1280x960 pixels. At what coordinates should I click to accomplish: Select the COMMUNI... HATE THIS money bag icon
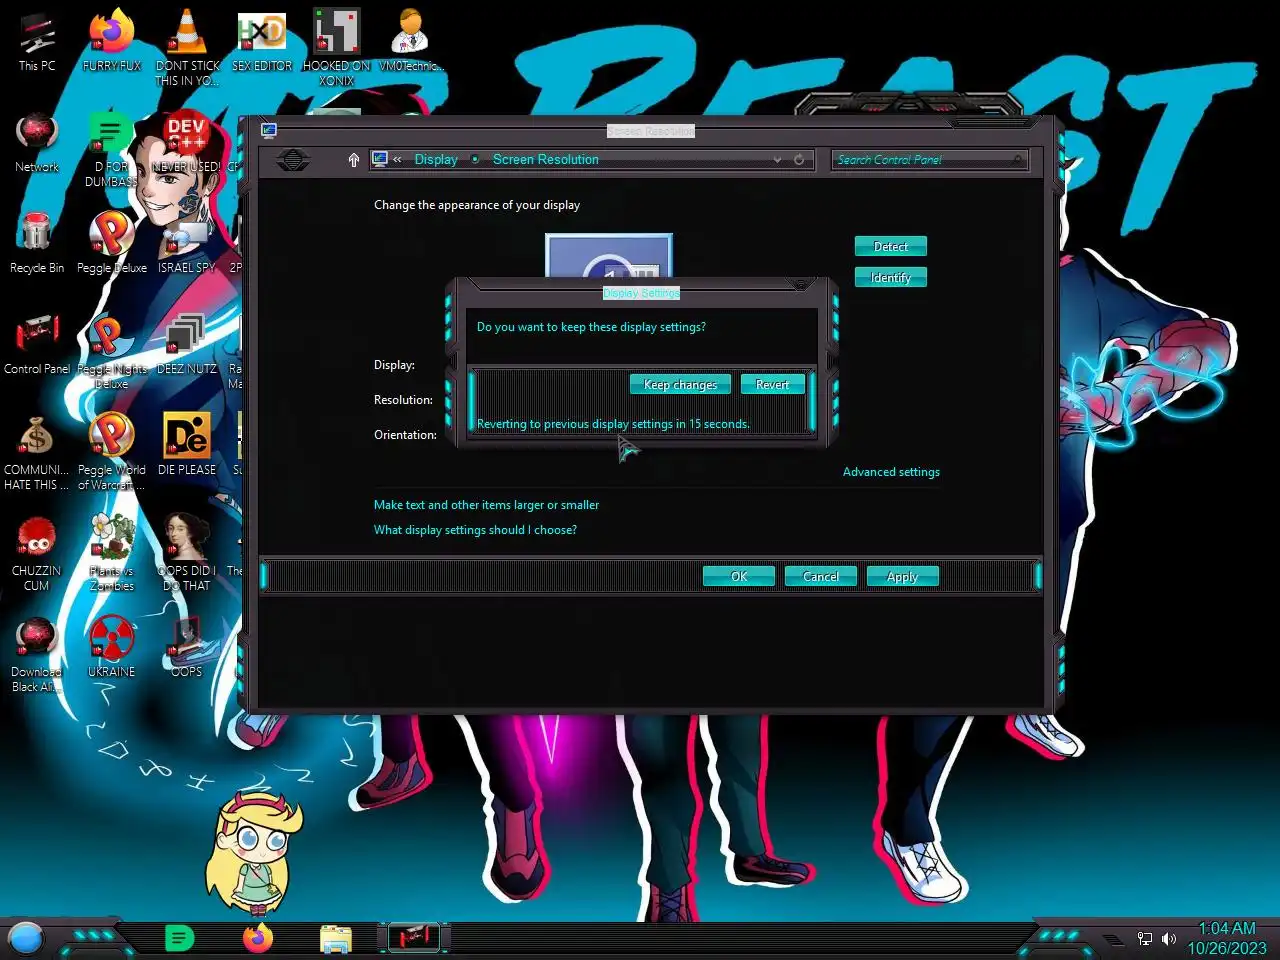(37, 453)
